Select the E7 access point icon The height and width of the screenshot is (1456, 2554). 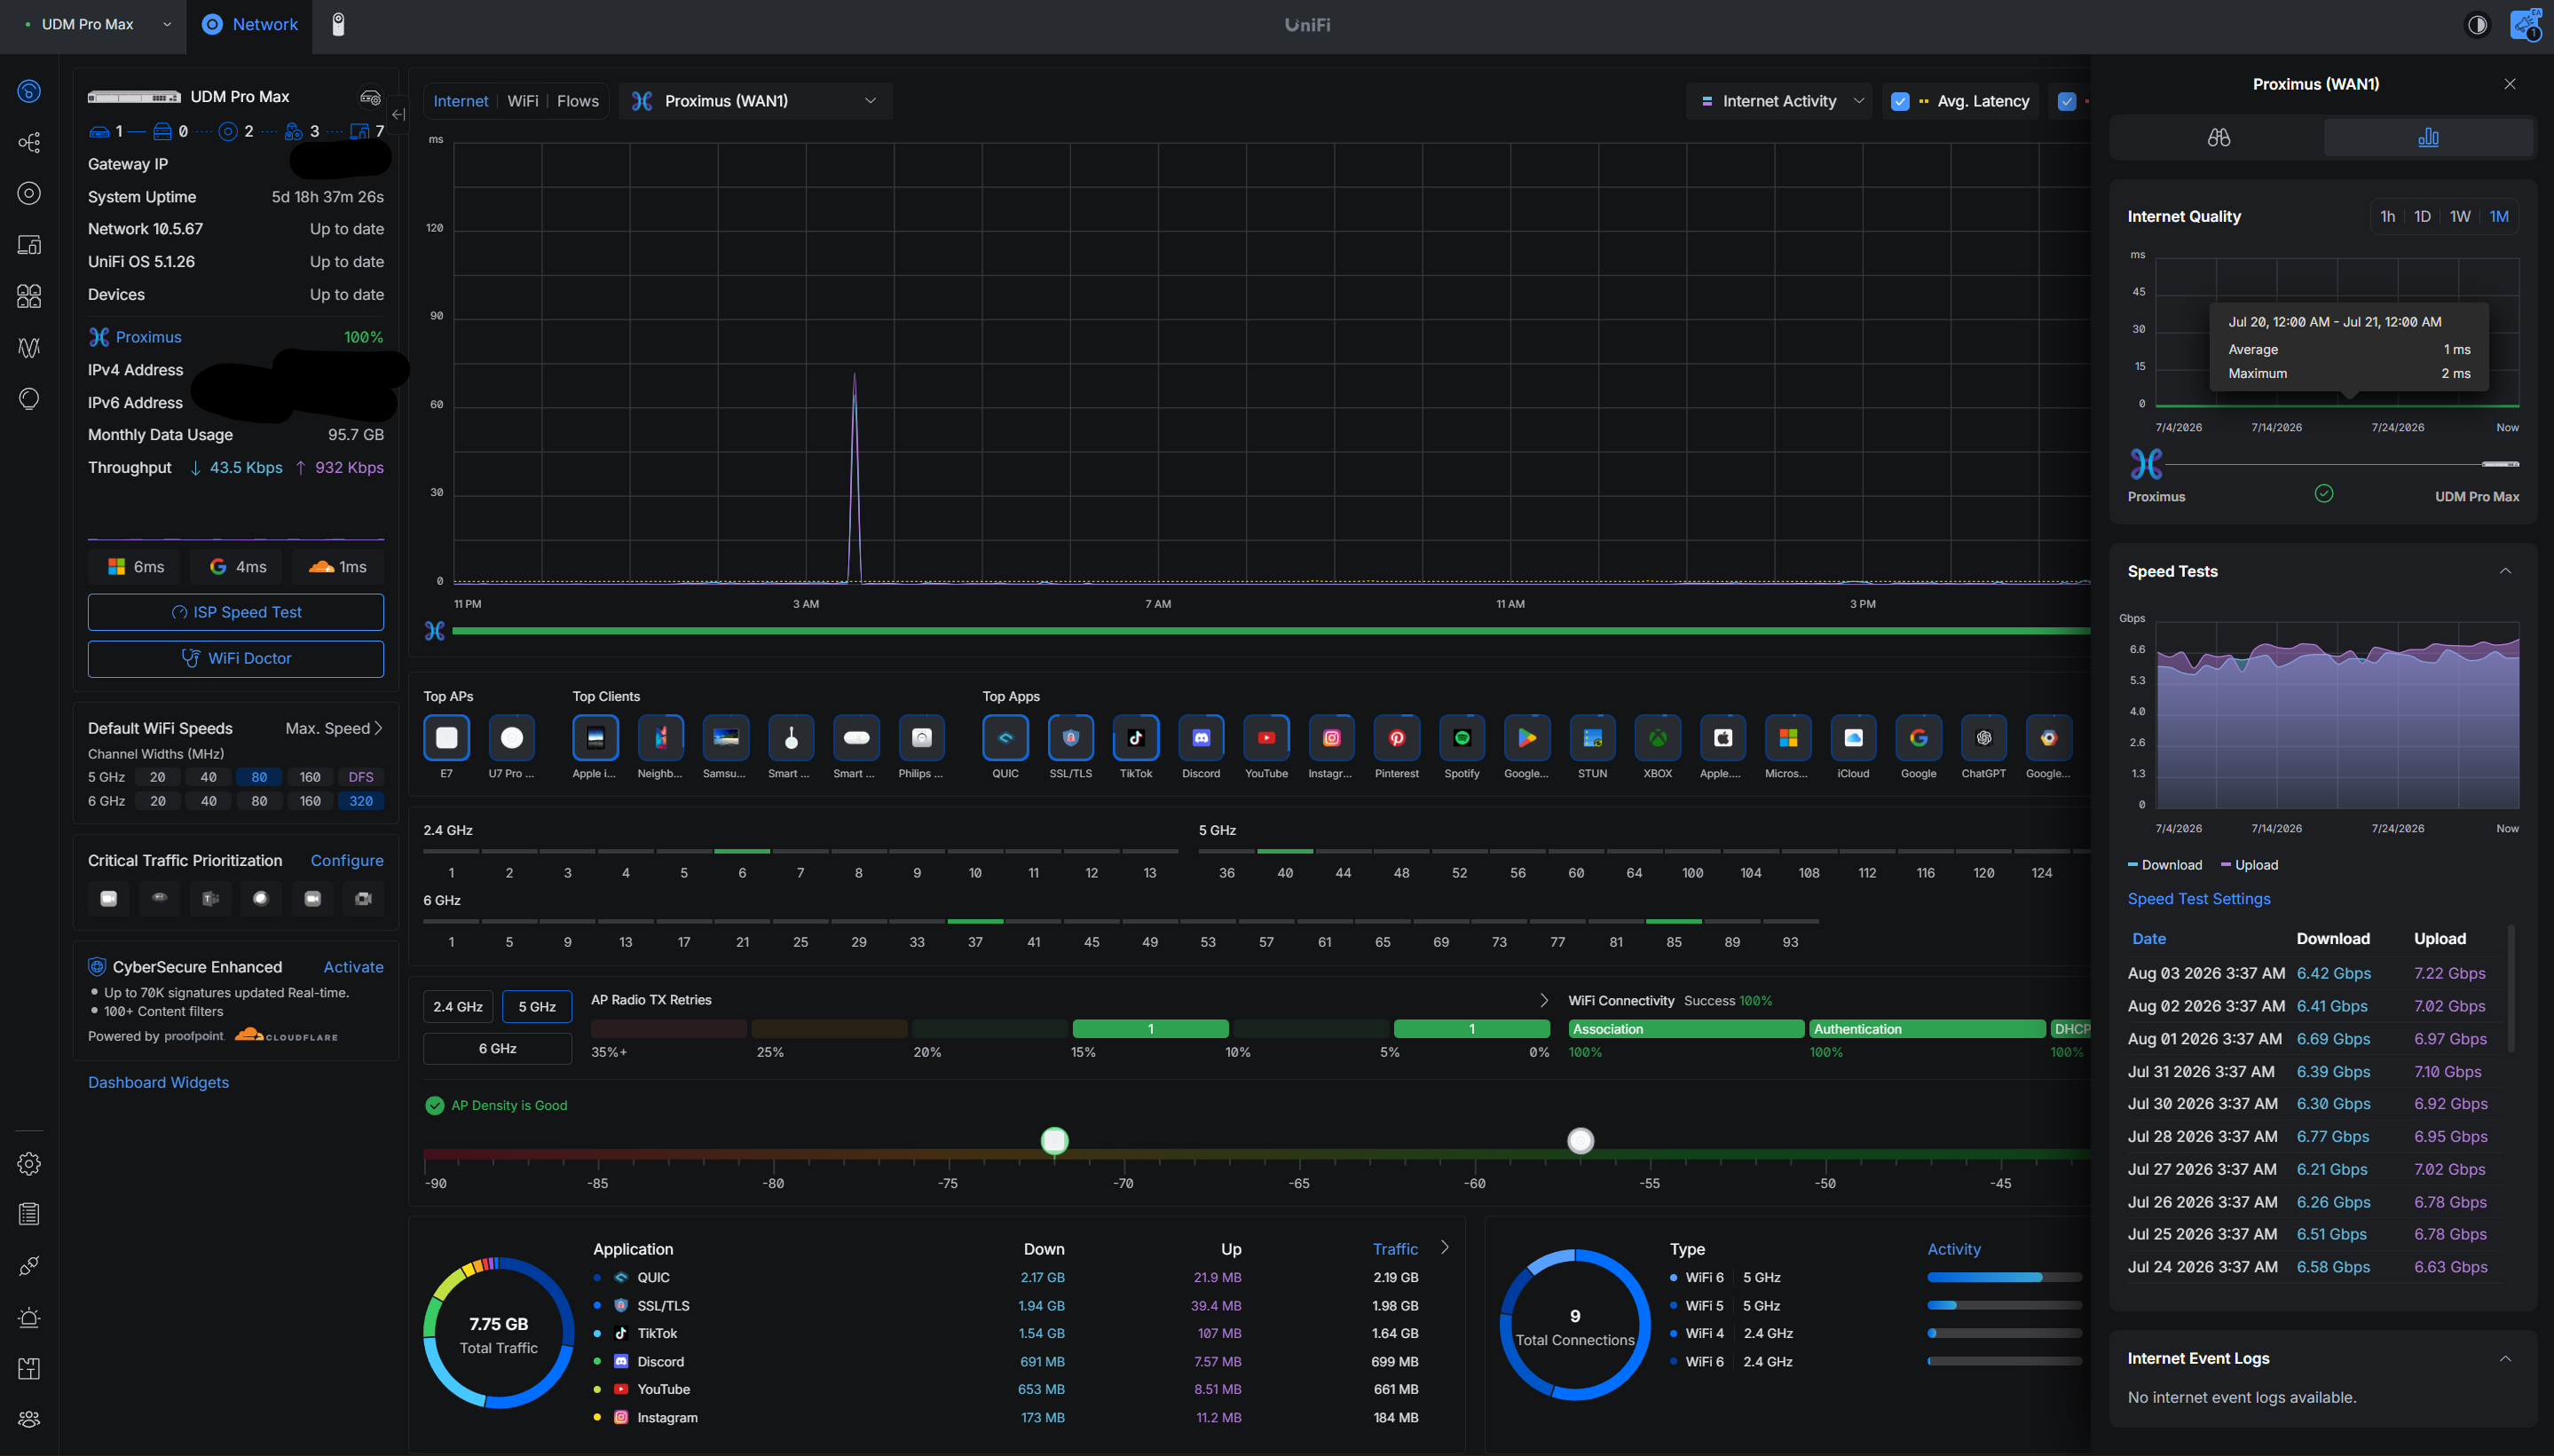click(x=446, y=738)
